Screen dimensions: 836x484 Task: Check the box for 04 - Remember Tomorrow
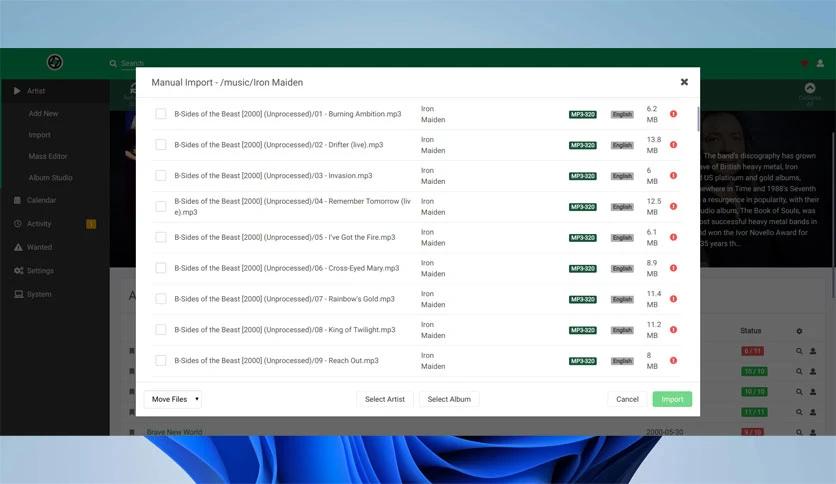tap(160, 206)
